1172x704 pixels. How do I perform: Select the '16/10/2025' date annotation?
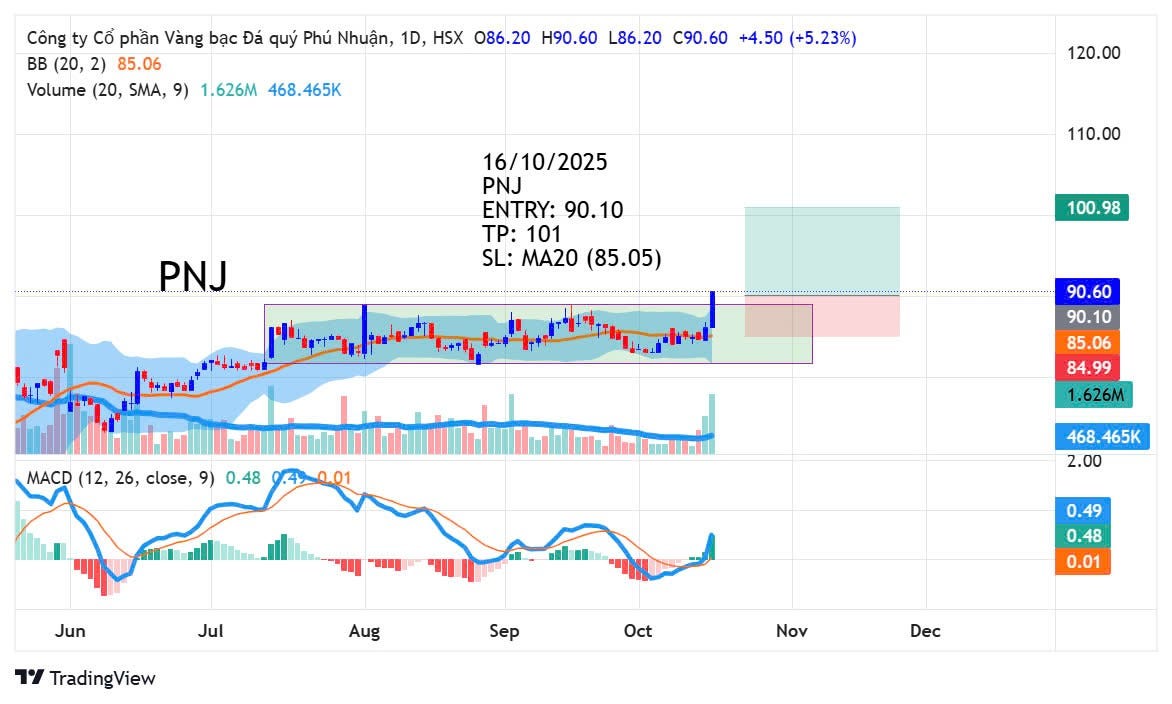pyautogui.click(x=545, y=162)
